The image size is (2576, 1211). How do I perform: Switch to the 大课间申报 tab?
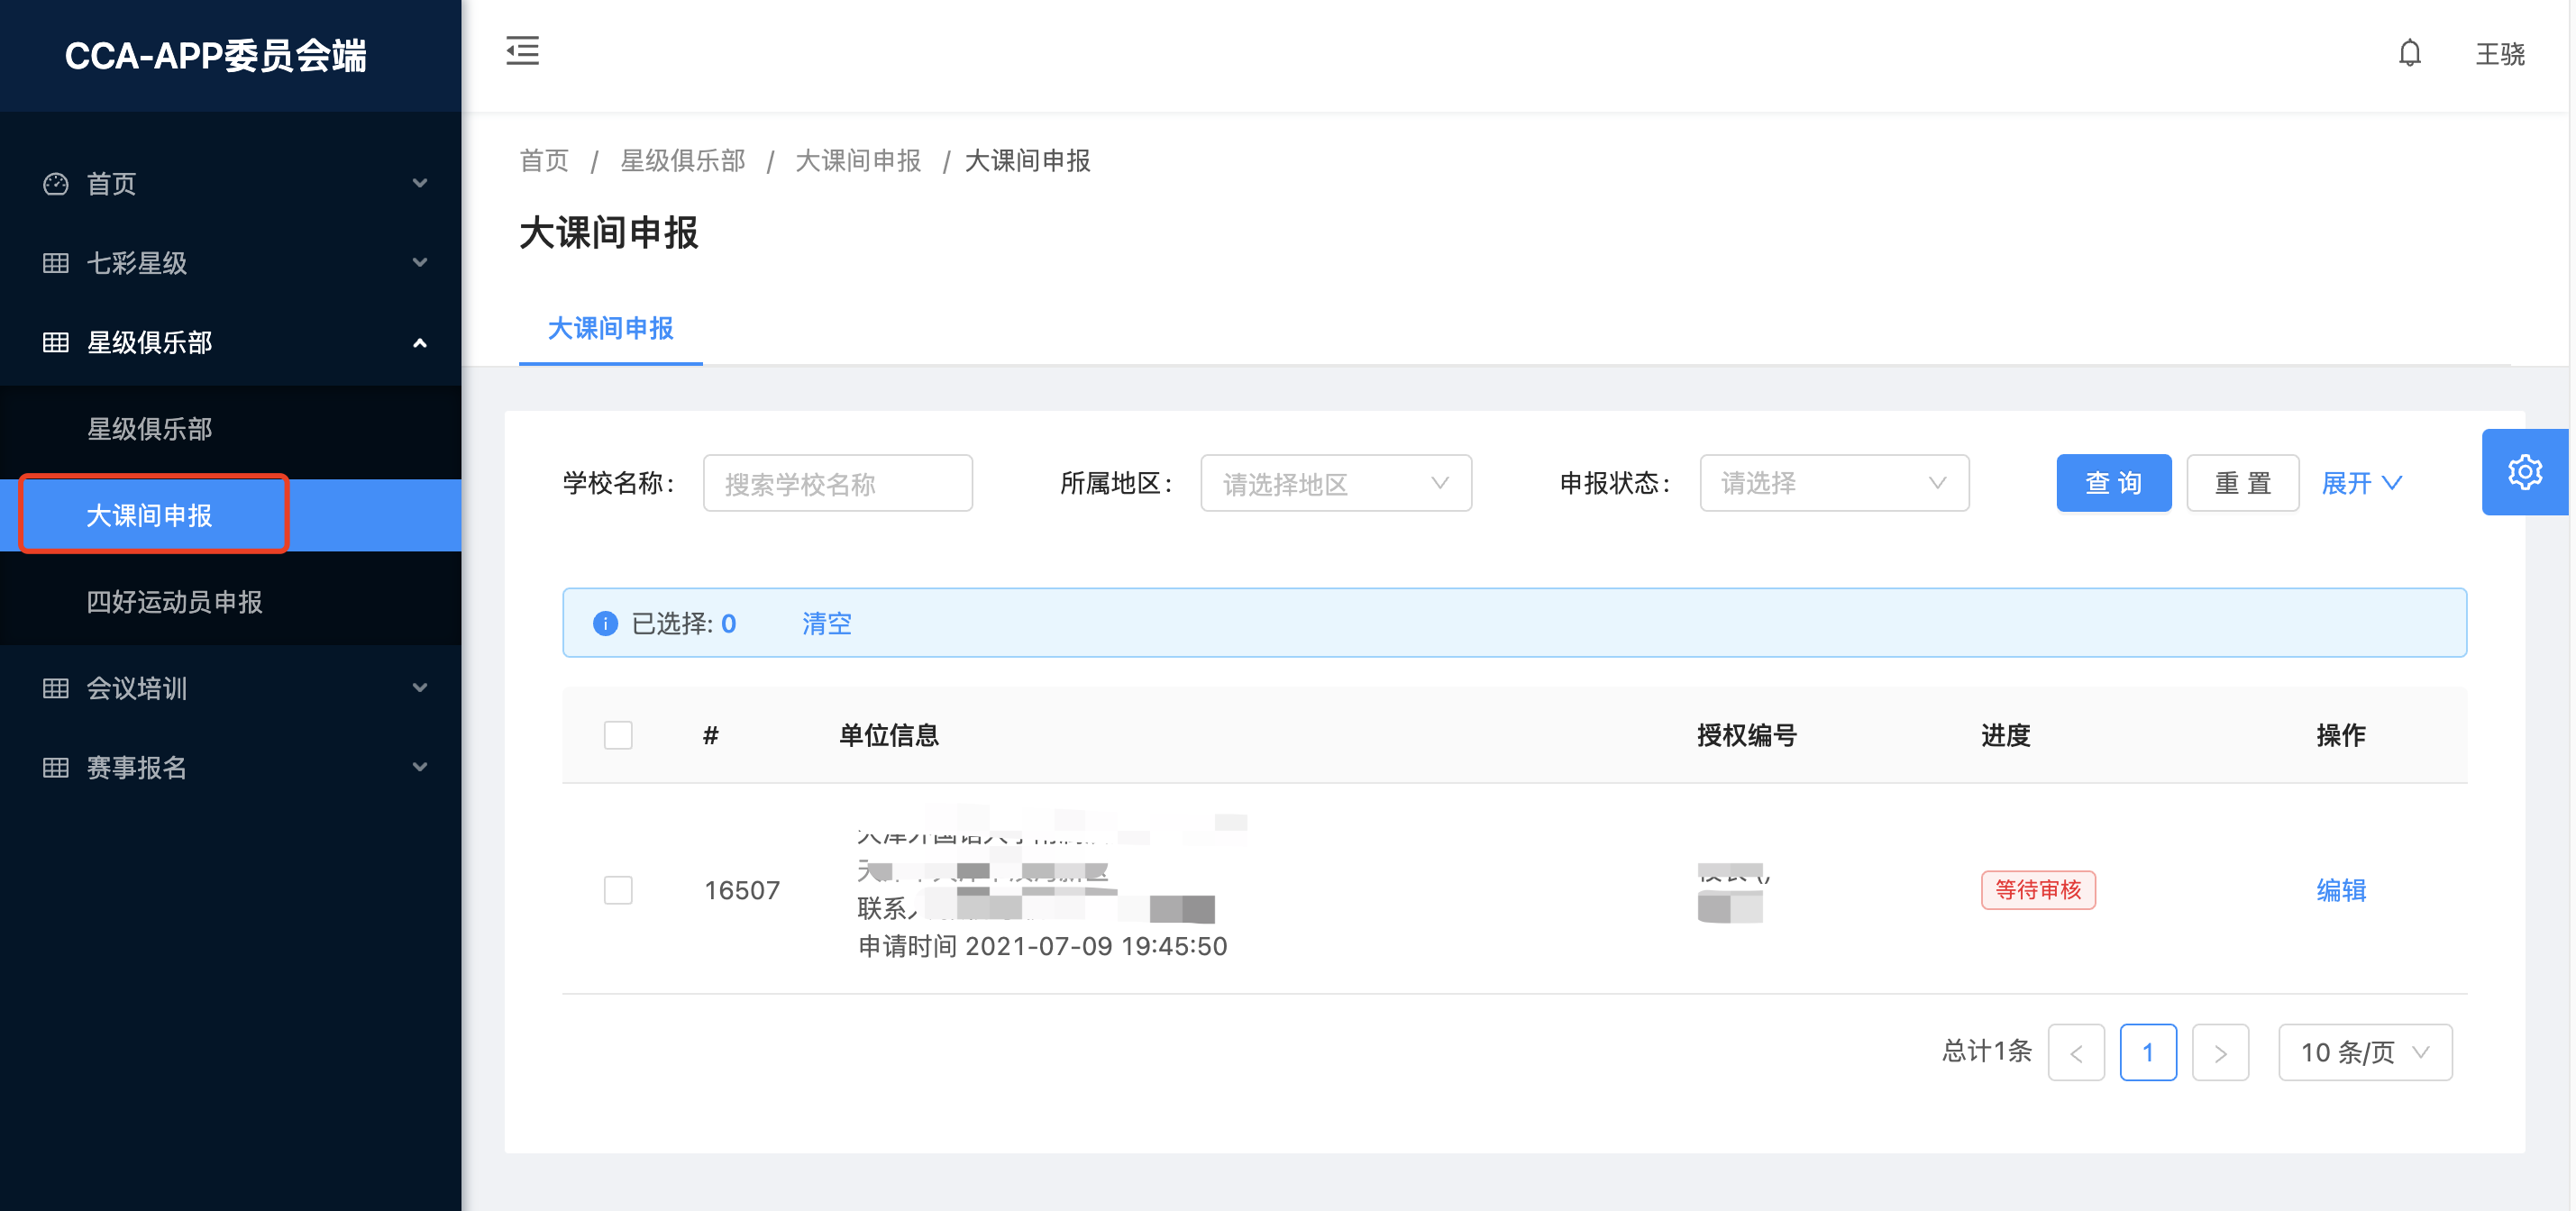(610, 329)
